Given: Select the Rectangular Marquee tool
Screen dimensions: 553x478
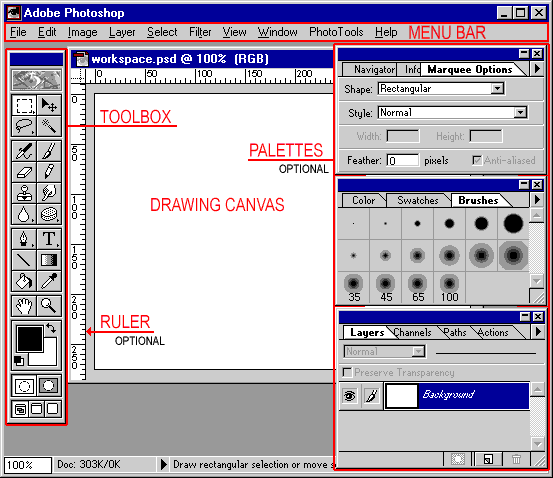Looking at the screenshot, I should 24,105.
